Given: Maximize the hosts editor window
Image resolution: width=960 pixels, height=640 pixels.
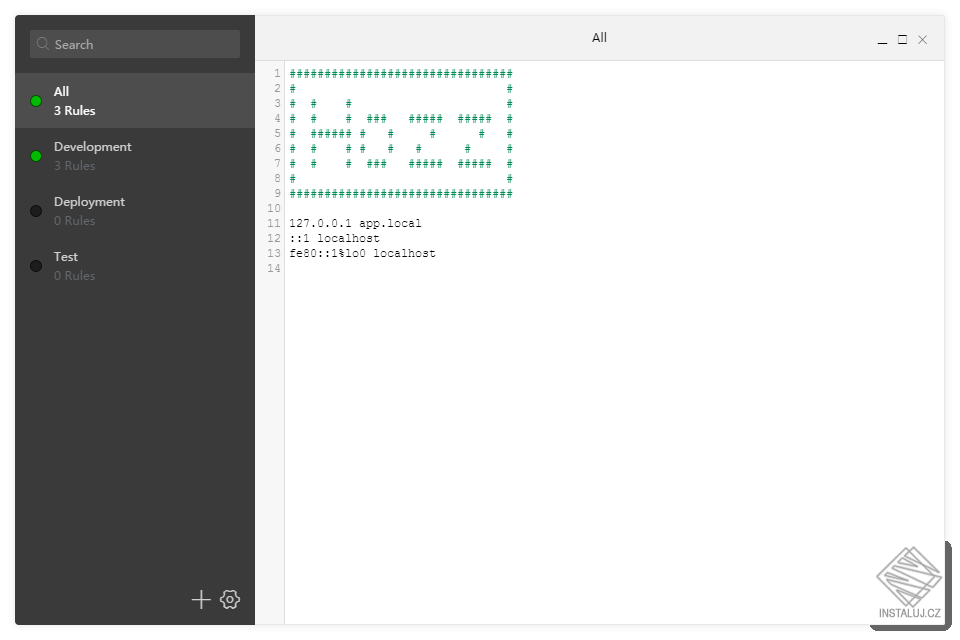Looking at the screenshot, I should 902,40.
